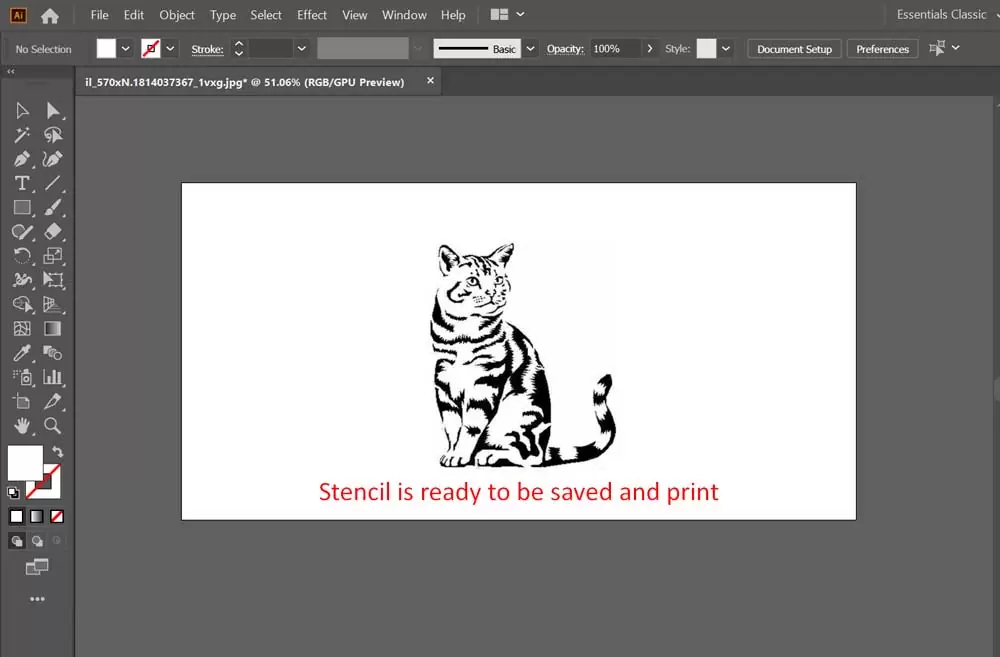Click the Document Setup button

pos(794,49)
